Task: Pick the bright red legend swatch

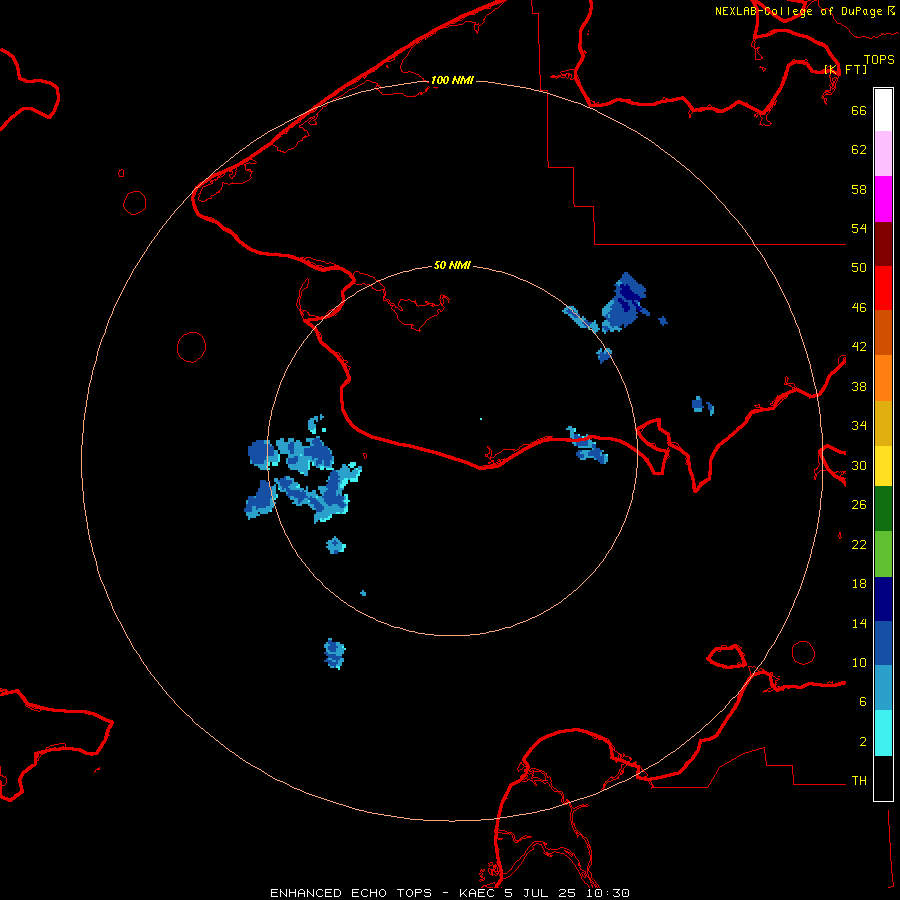Action: click(x=883, y=288)
